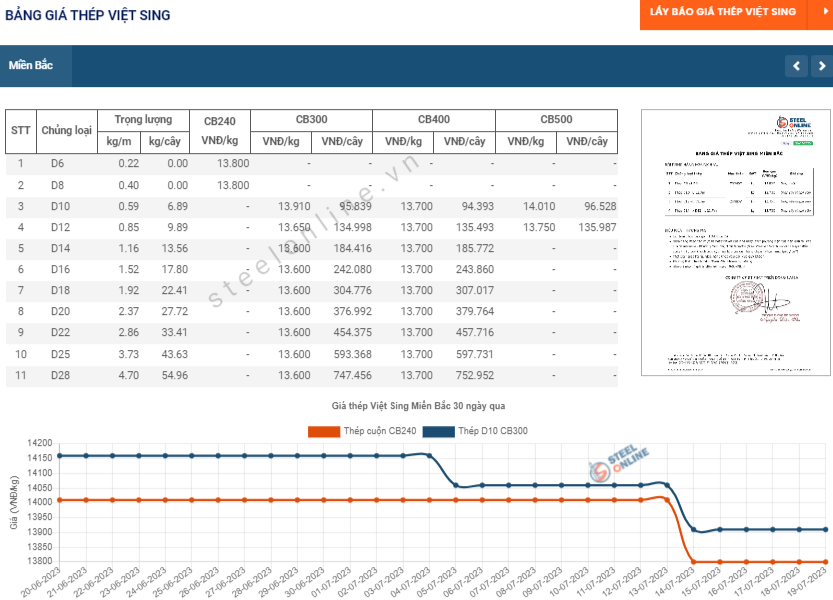
Task: Toggle the blue Thép D10 CB300 legend swatch
Action: pos(439,431)
